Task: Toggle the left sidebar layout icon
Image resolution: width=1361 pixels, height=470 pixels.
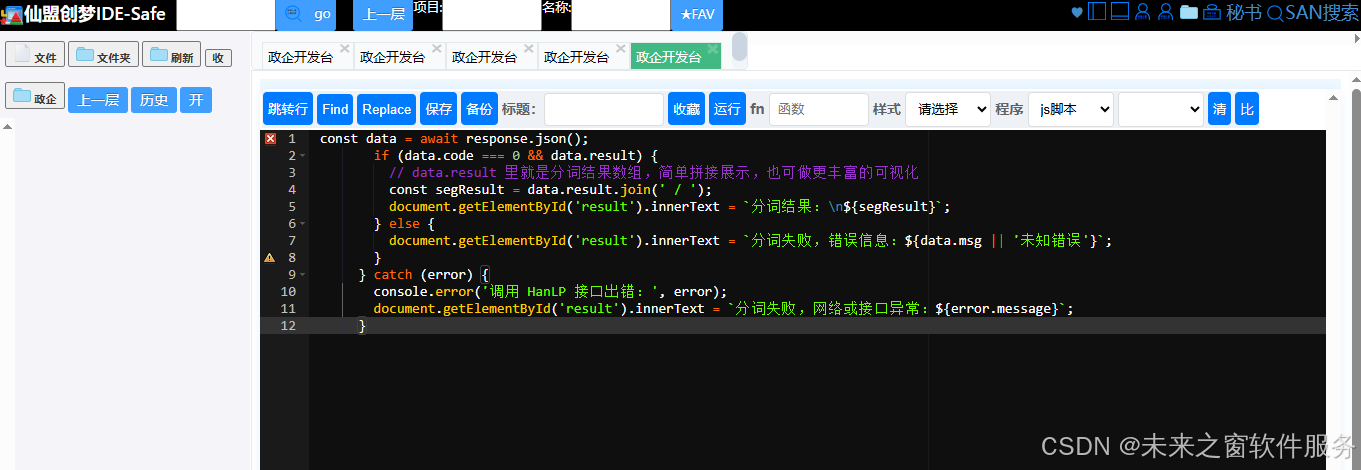Action: coord(1097,12)
